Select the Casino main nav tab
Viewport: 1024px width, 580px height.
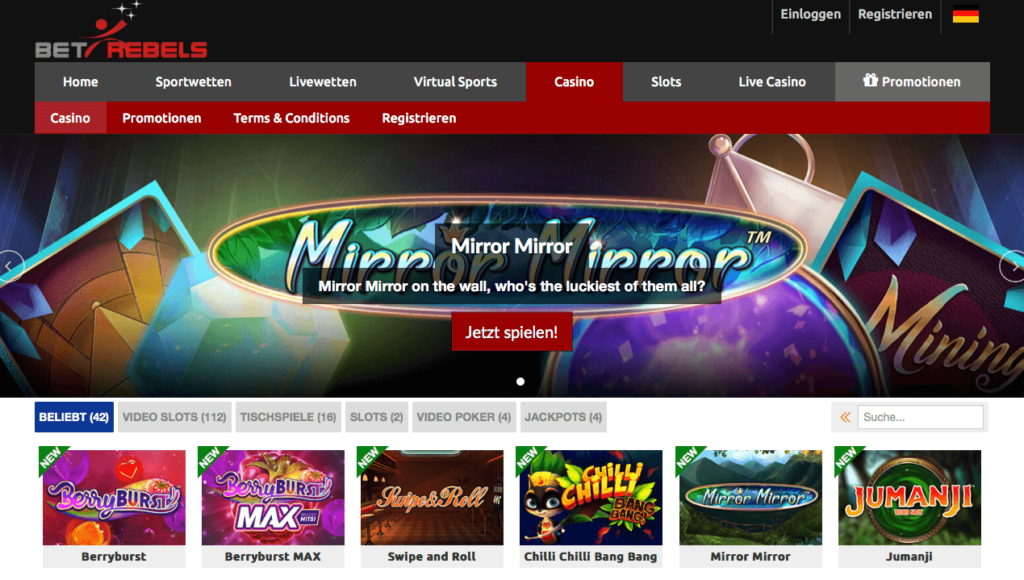(x=574, y=82)
